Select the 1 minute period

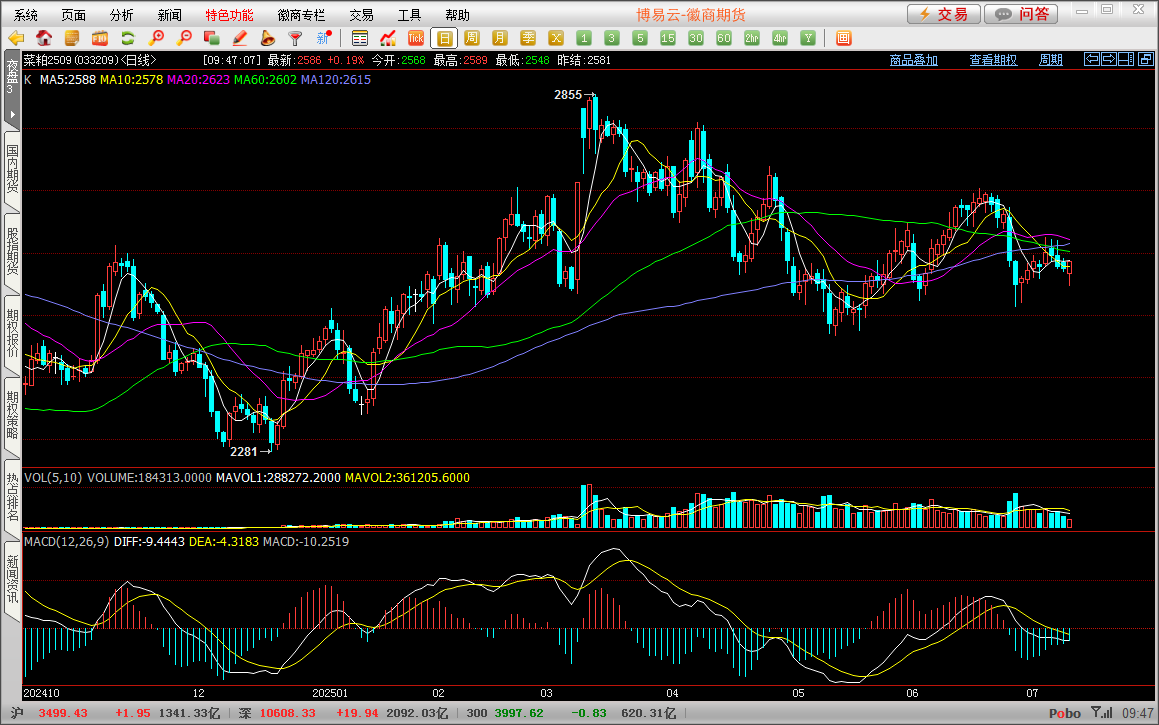tap(584, 38)
